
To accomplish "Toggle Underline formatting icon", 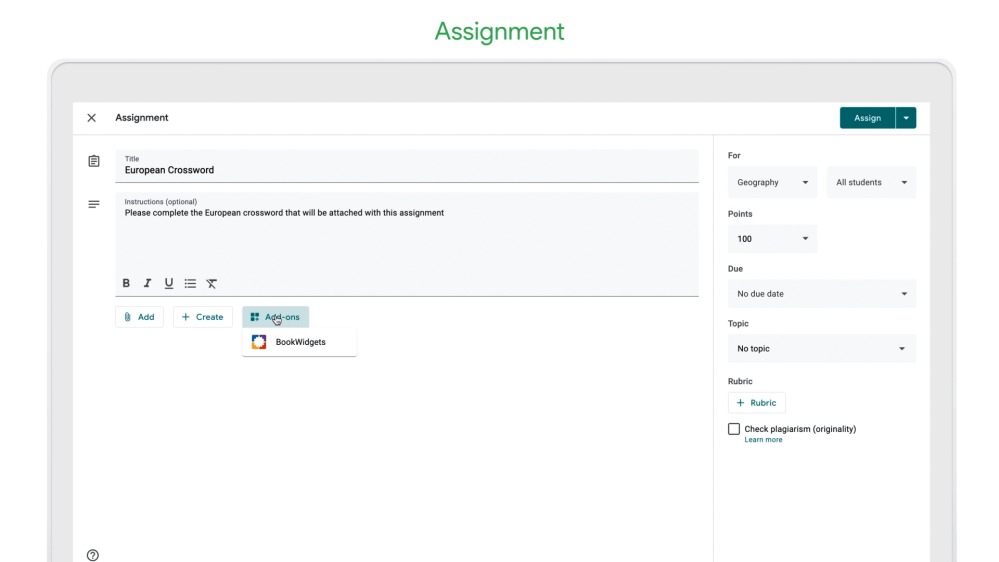I will tap(168, 283).
